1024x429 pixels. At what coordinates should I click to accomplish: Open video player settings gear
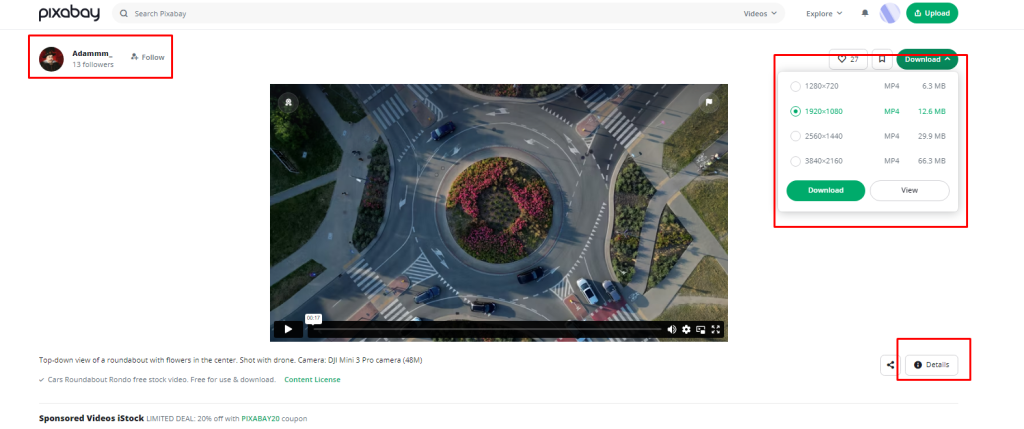686,329
